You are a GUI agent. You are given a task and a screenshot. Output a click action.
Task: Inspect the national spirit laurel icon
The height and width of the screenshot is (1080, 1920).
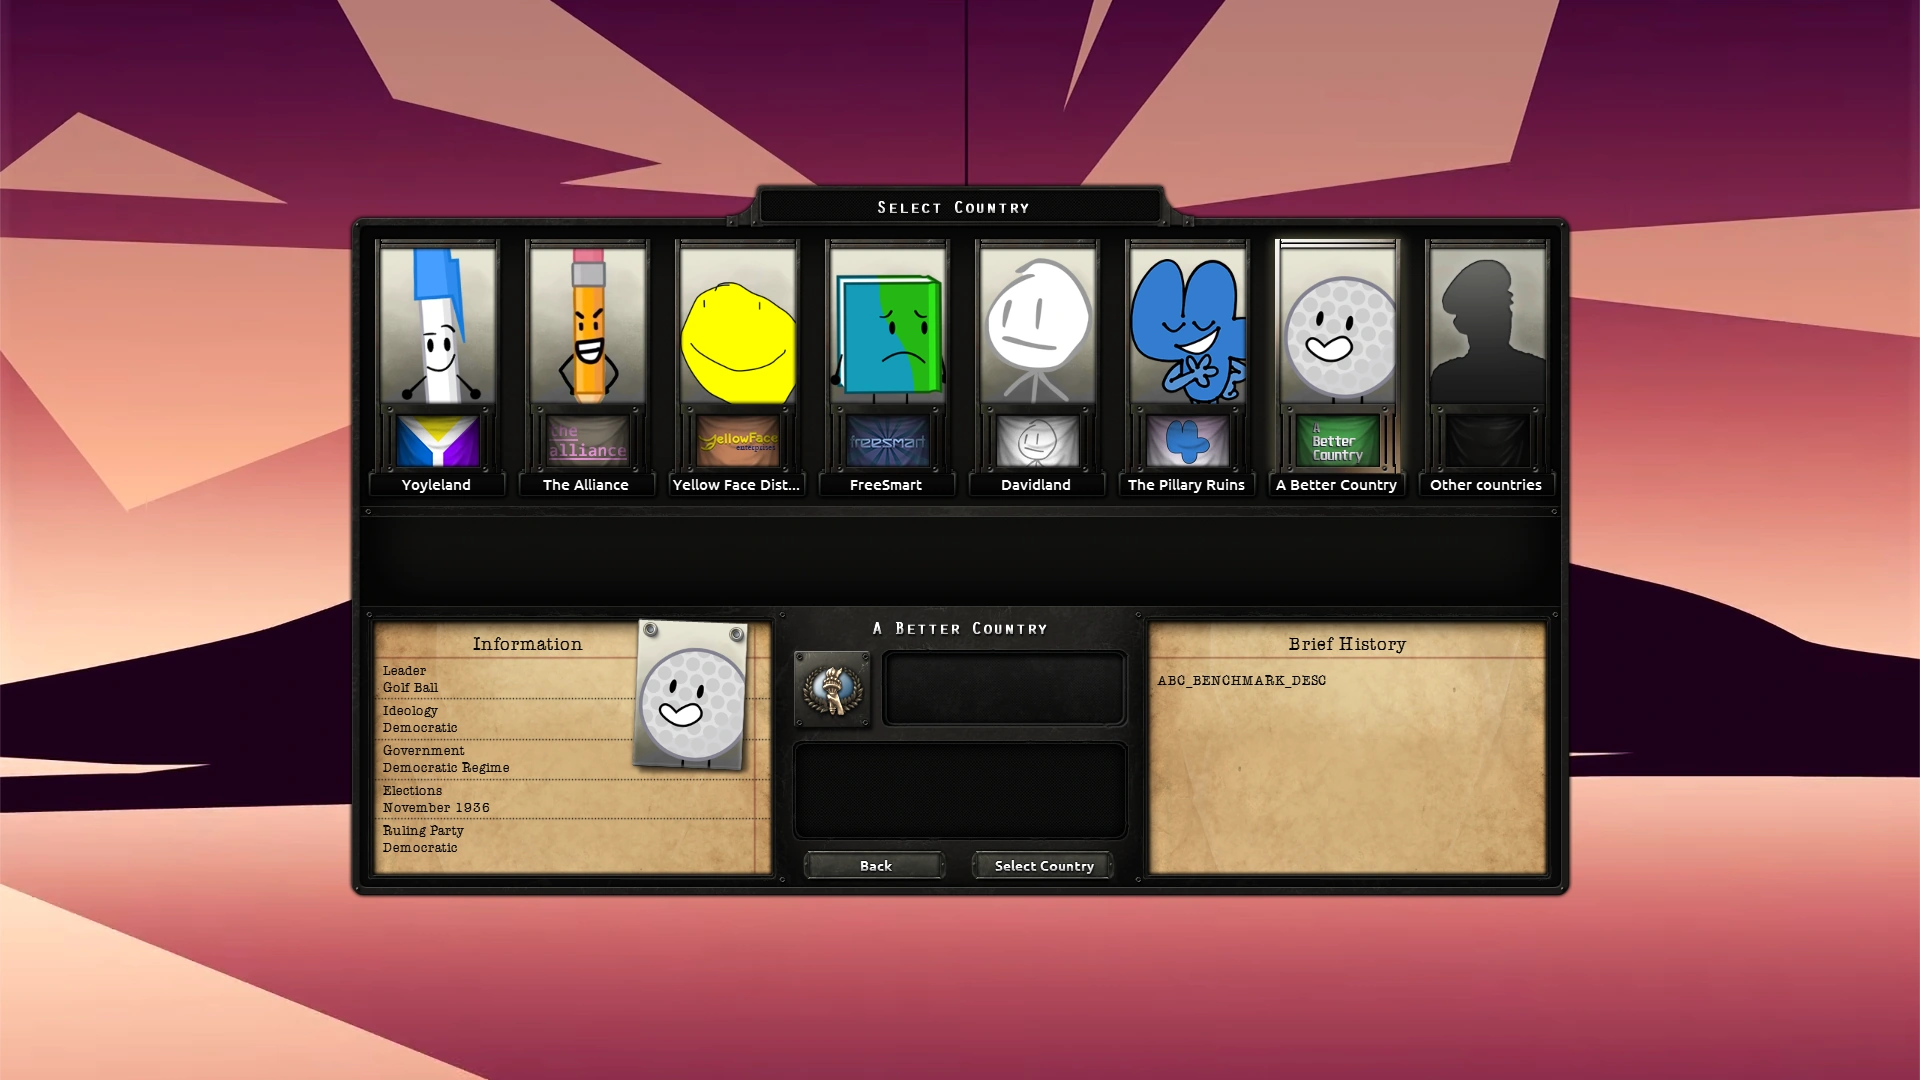833,688
